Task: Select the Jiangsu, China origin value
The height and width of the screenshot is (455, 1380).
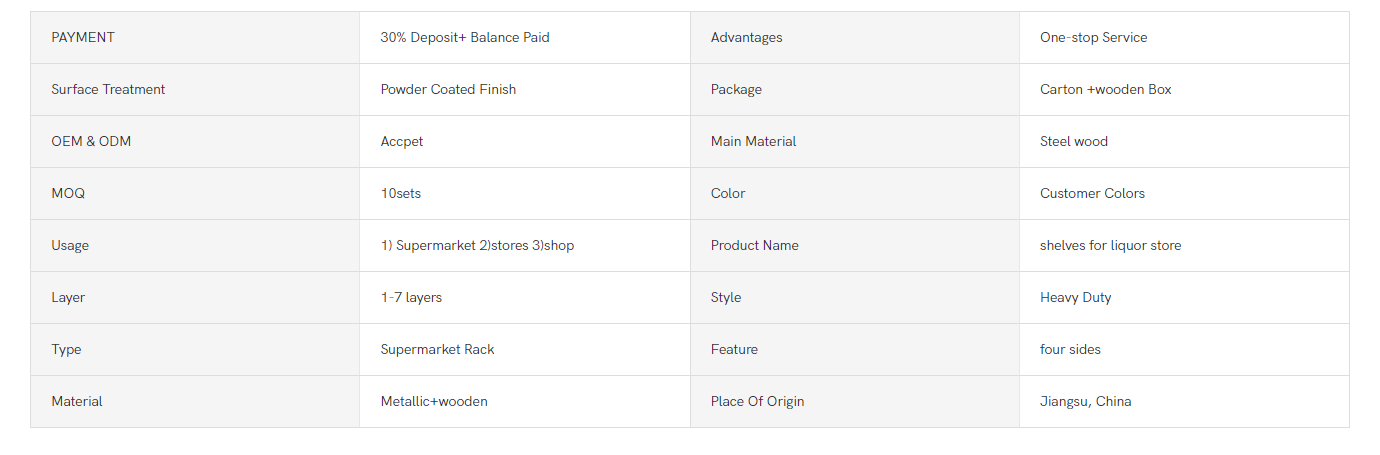Action: [x=1086, y=402]
